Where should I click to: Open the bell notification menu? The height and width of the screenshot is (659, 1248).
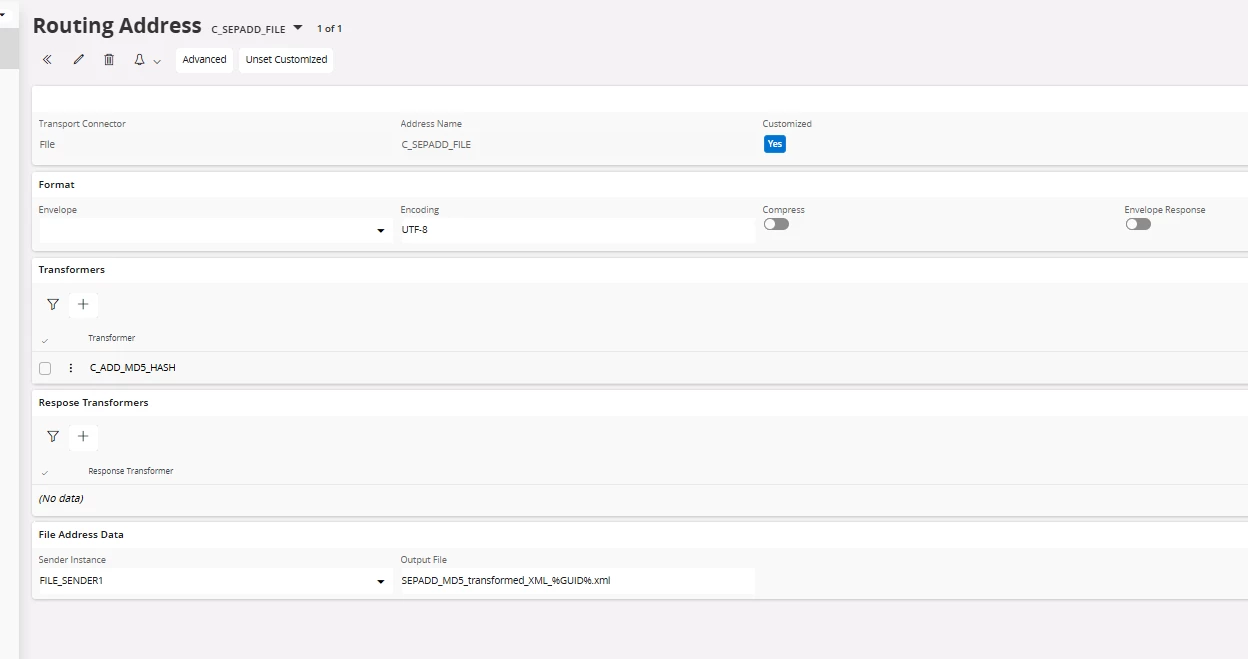point(147,60)
